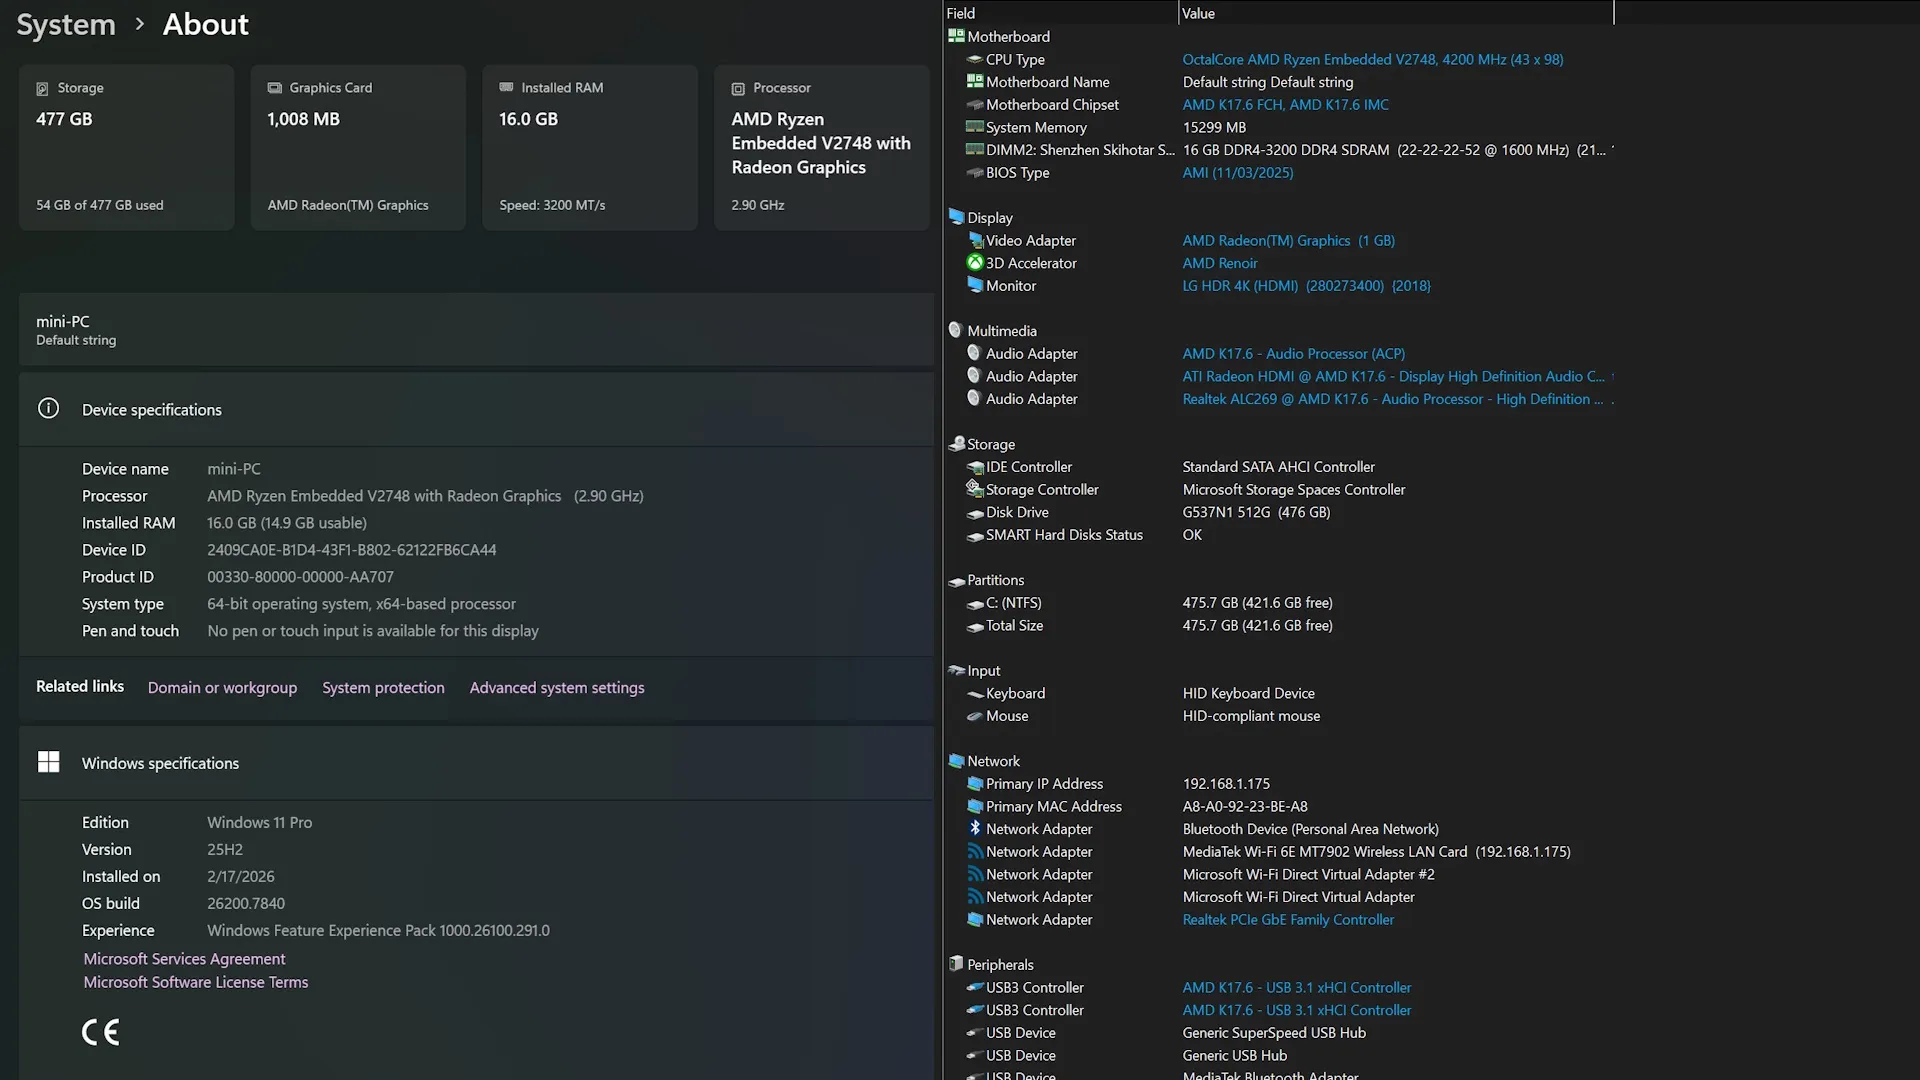Click the Motherboard category icon
The height and width of the screenshot is (1080, 1920).
pyautogui.click(x=956, y=36)
